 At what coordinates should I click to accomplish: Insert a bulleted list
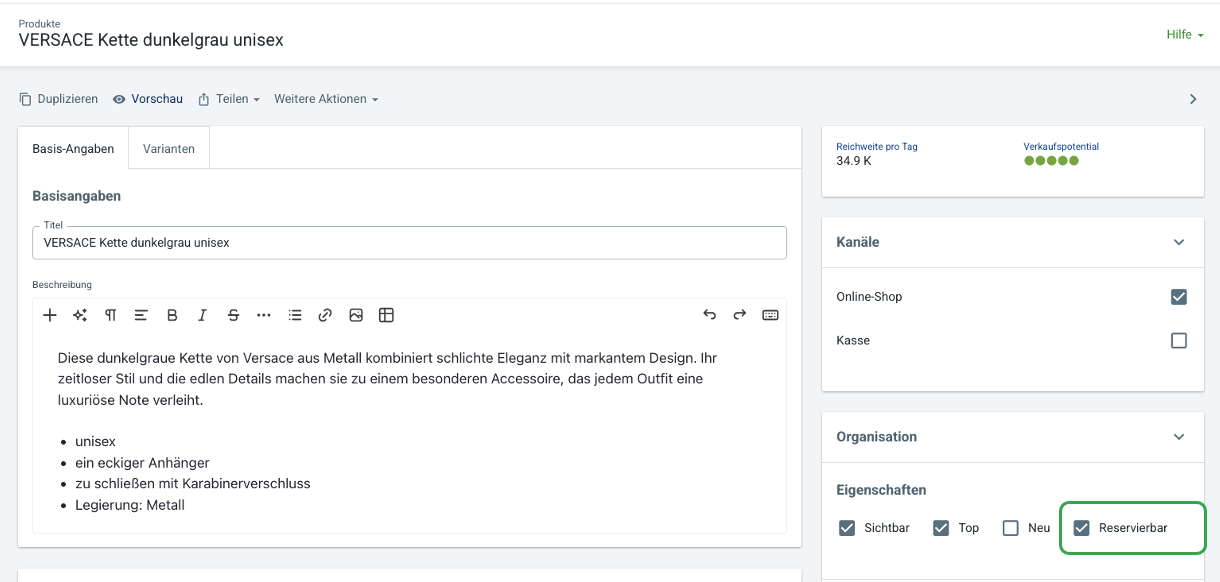295,315
